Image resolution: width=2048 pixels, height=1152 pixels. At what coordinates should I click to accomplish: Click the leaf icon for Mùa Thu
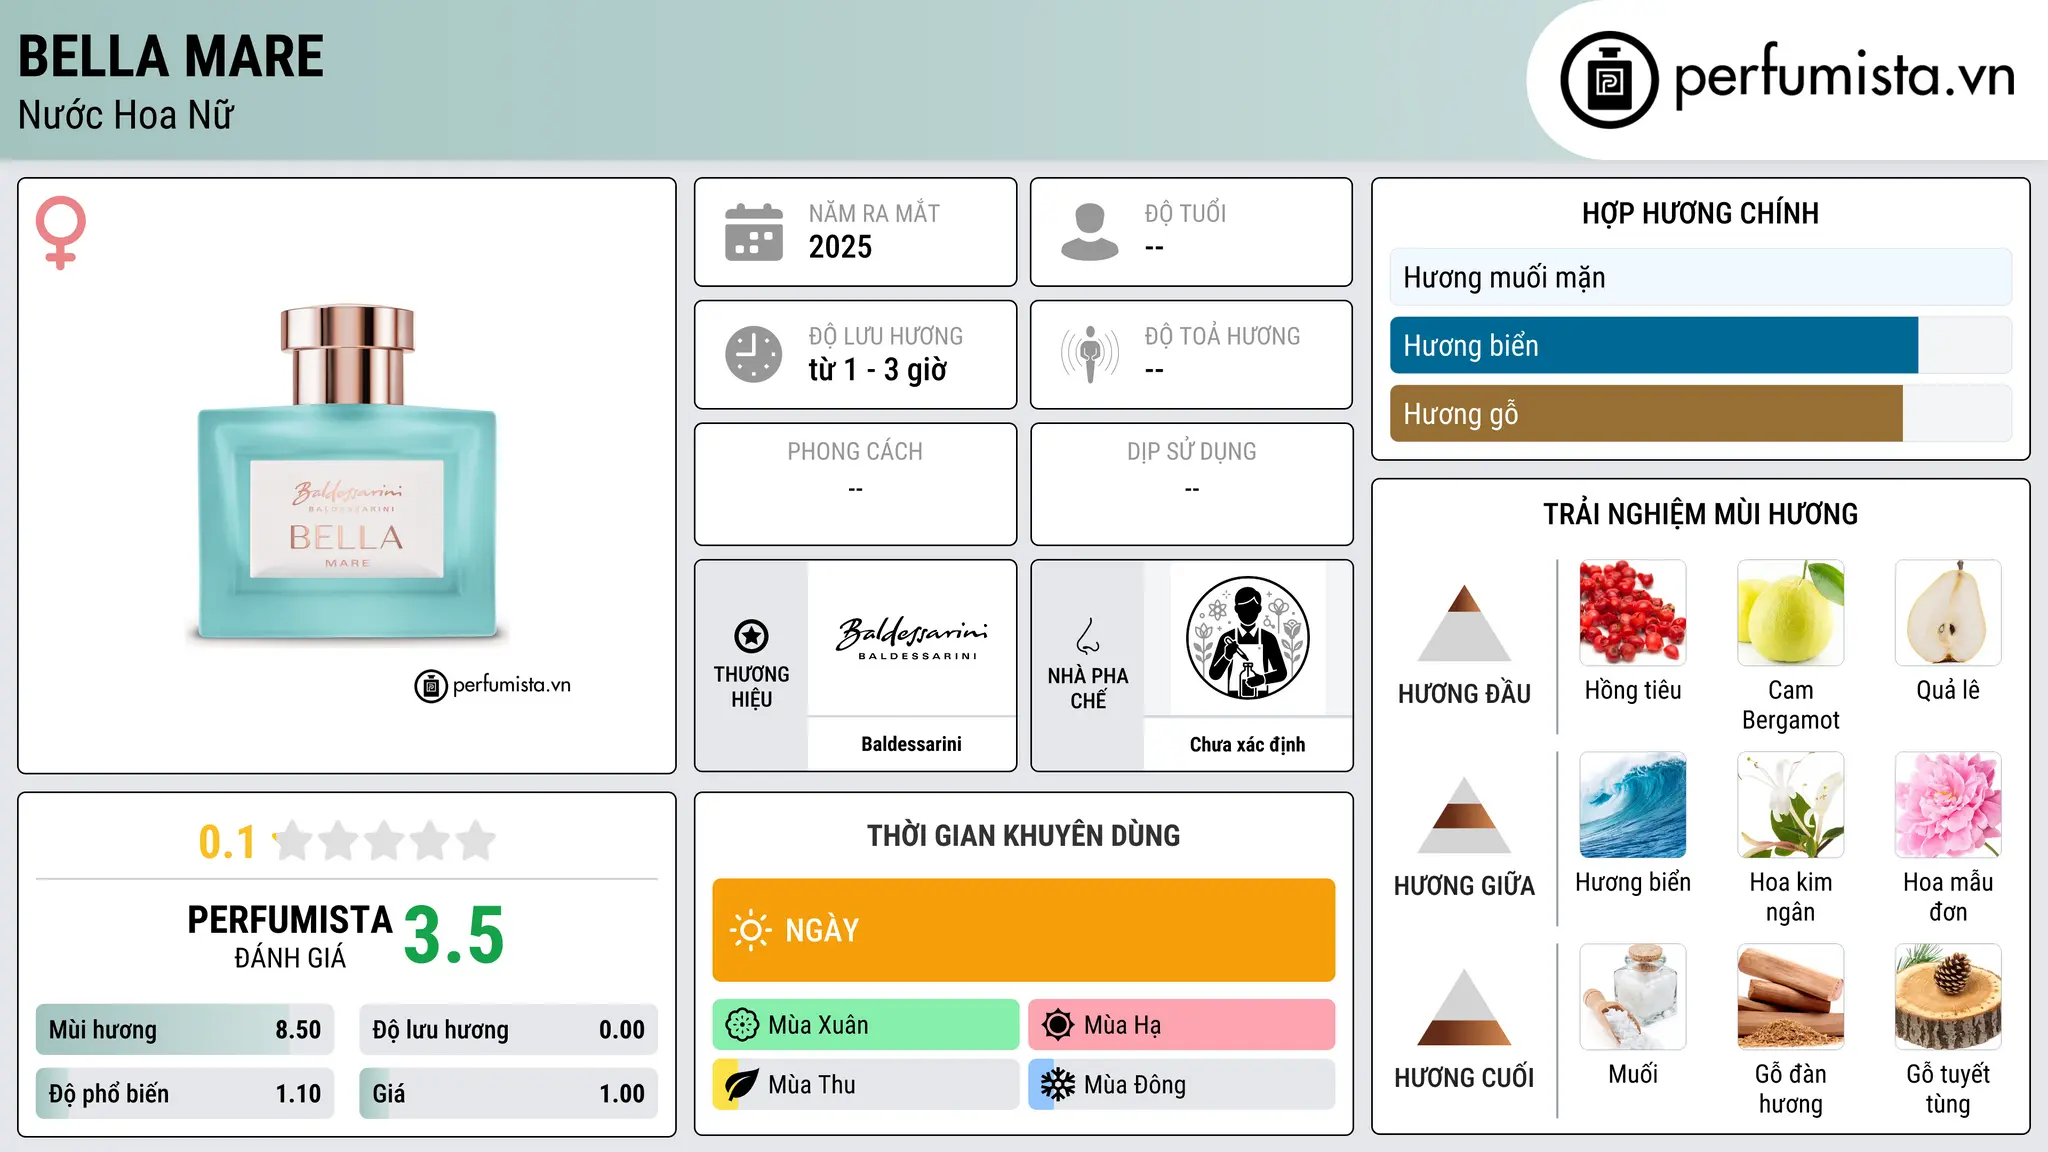click(x=742, y=1085)
